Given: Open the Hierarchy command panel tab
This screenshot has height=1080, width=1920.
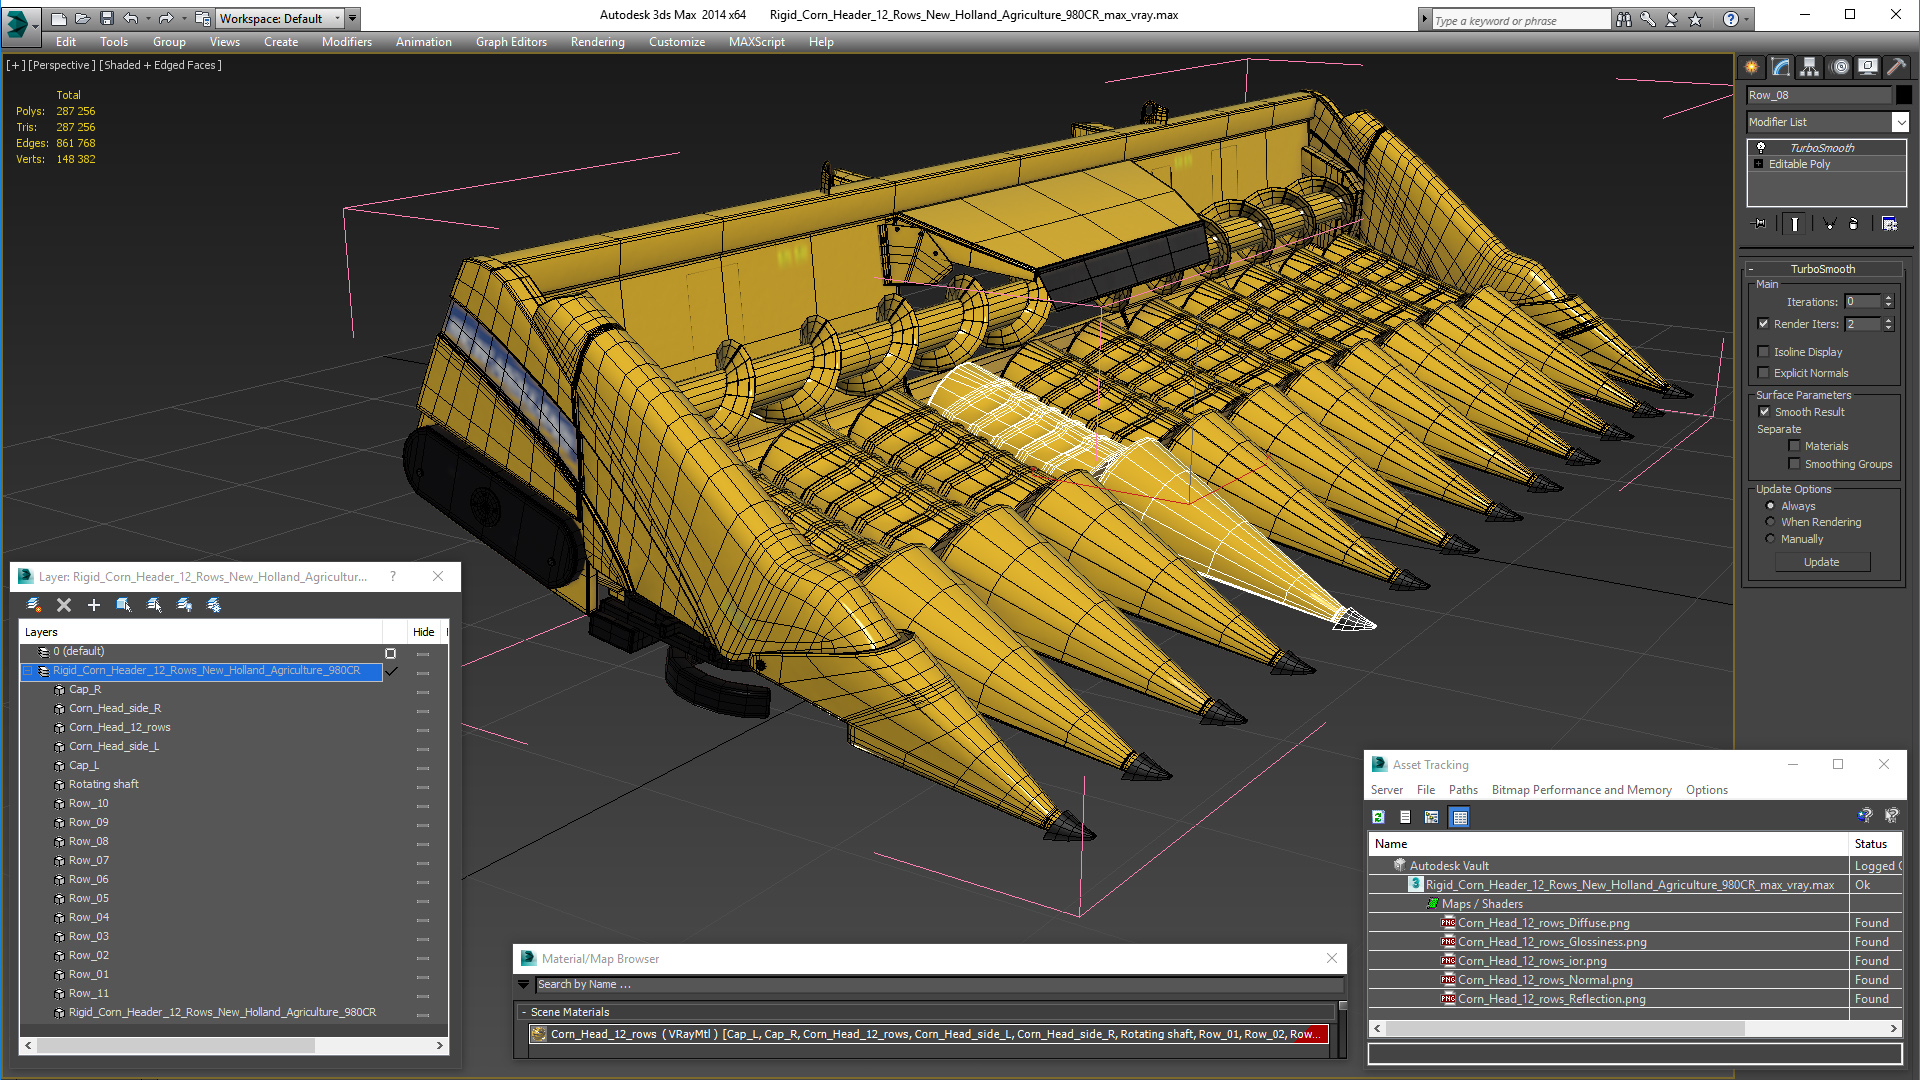Looking at the screenshot, I should point(1810,67).
